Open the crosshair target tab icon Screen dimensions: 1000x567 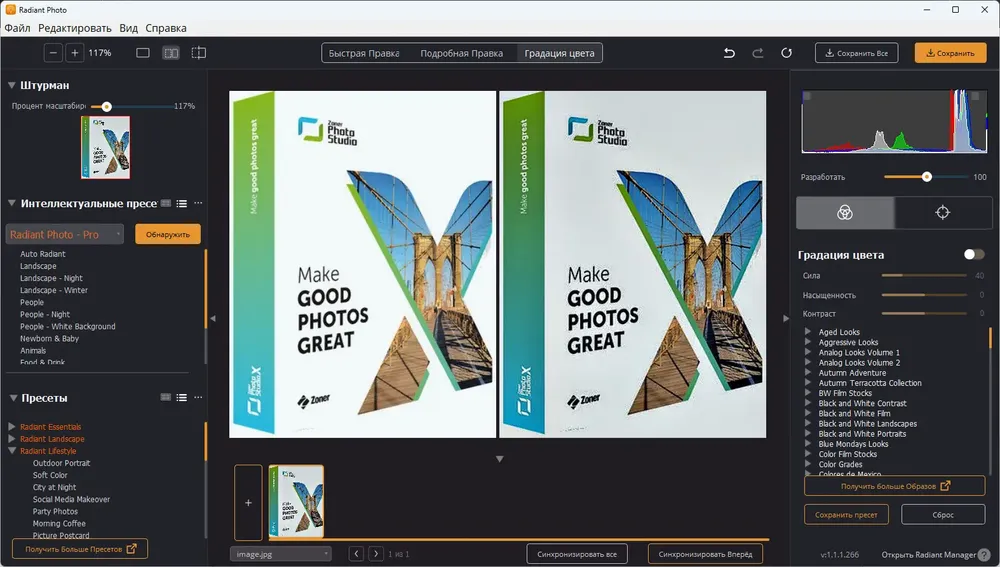(943, 212)
